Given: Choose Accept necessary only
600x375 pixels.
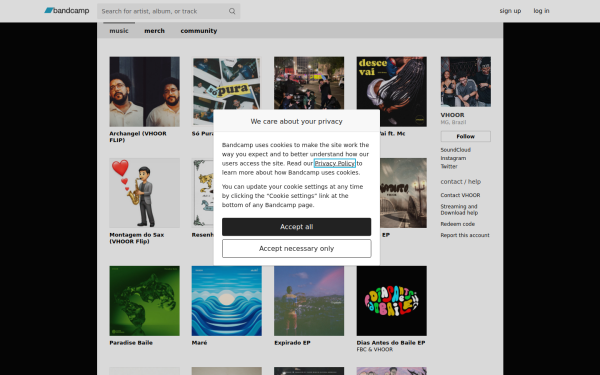Looking at the screenshot, I should 297,249.
